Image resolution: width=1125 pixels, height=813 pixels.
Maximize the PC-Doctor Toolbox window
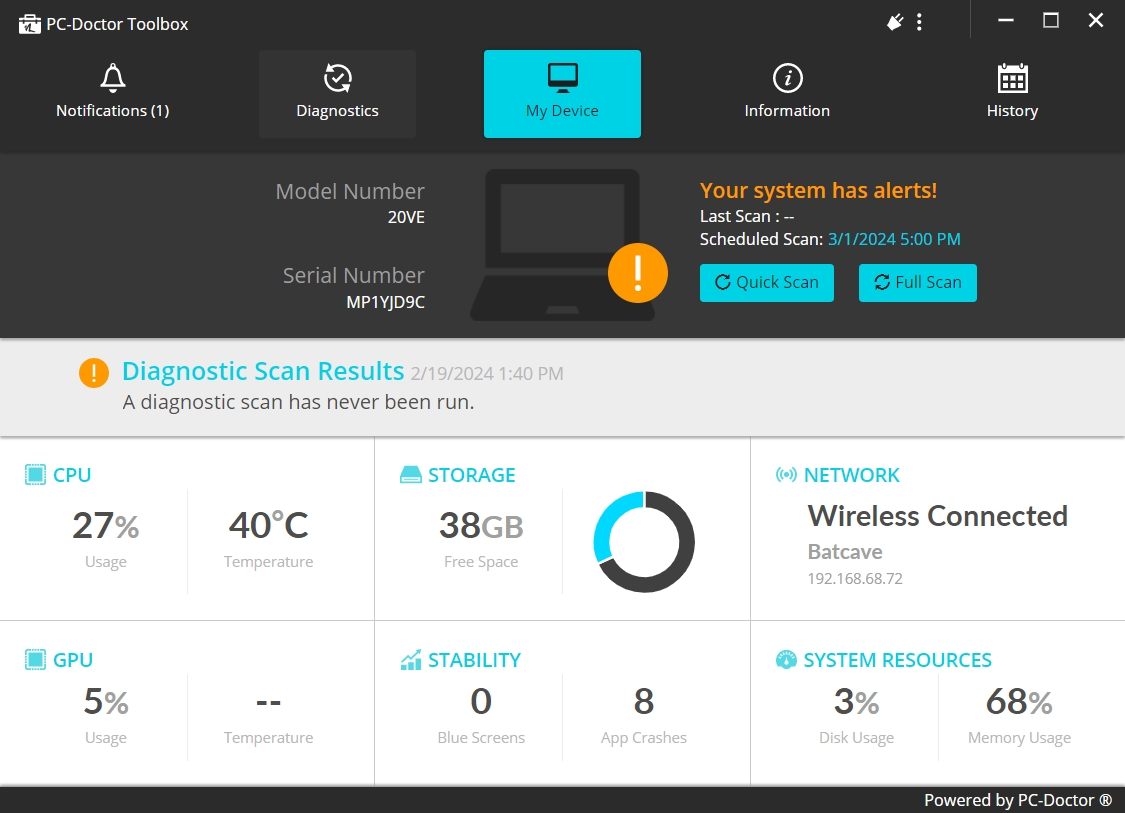[x=1050, y=20]
